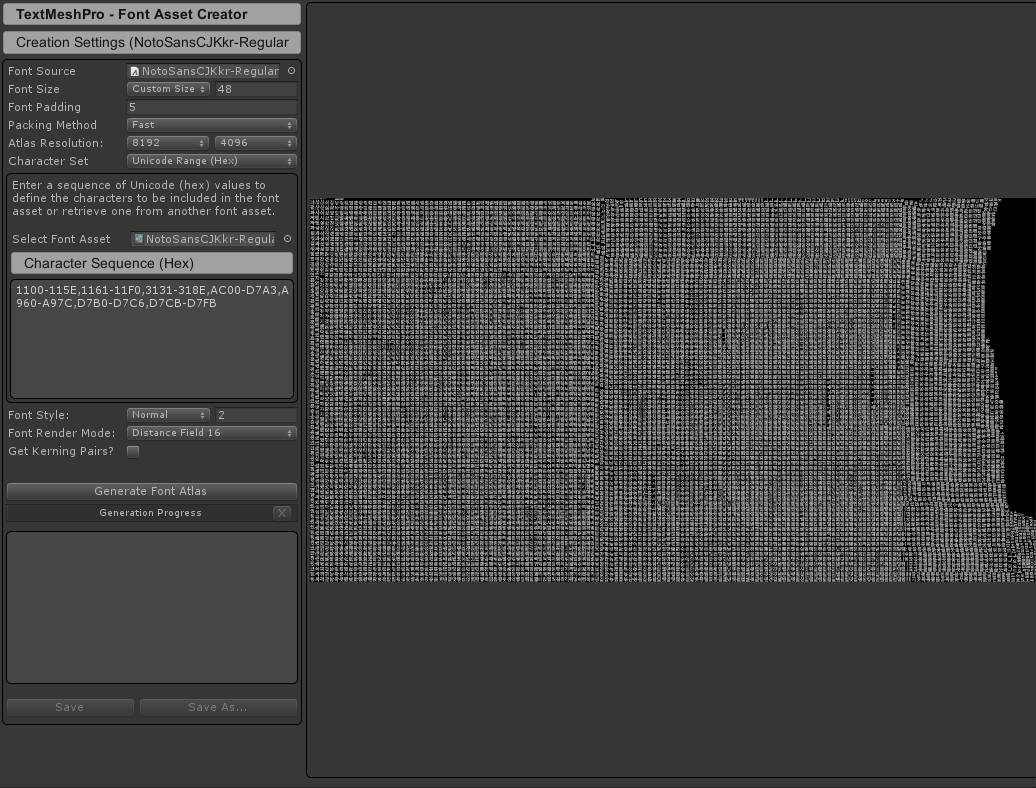Click the Character Sequence (Hex) header

click(x=151, y=263)
